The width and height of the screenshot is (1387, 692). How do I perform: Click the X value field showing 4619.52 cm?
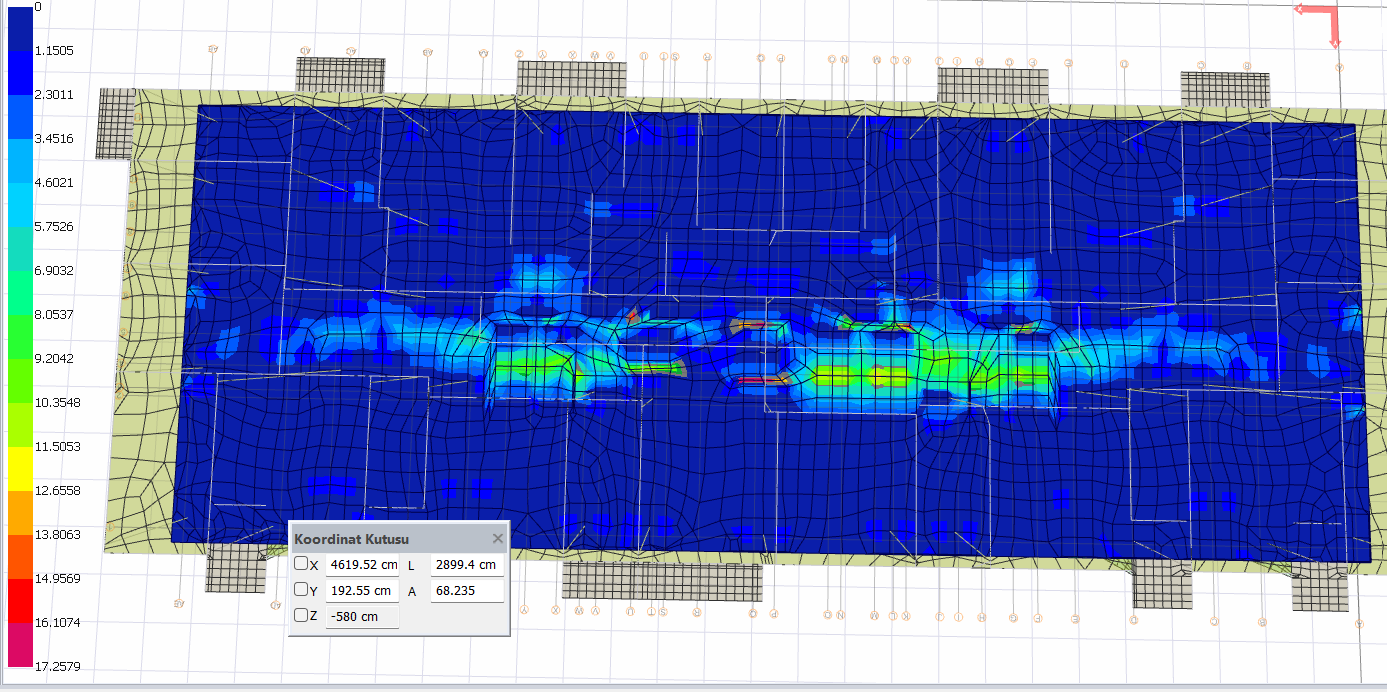pos(362,565)
